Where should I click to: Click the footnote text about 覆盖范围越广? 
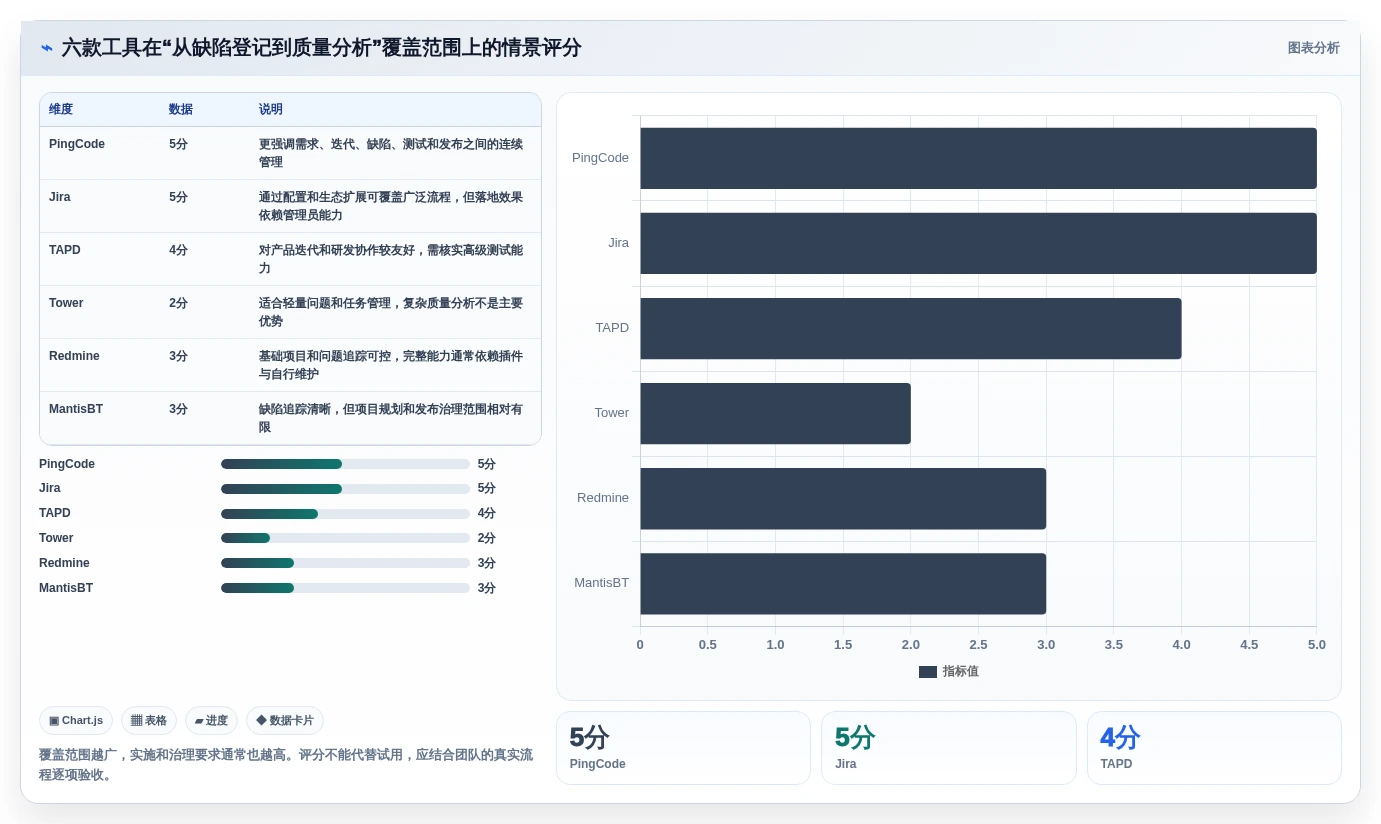coord(286,765)
